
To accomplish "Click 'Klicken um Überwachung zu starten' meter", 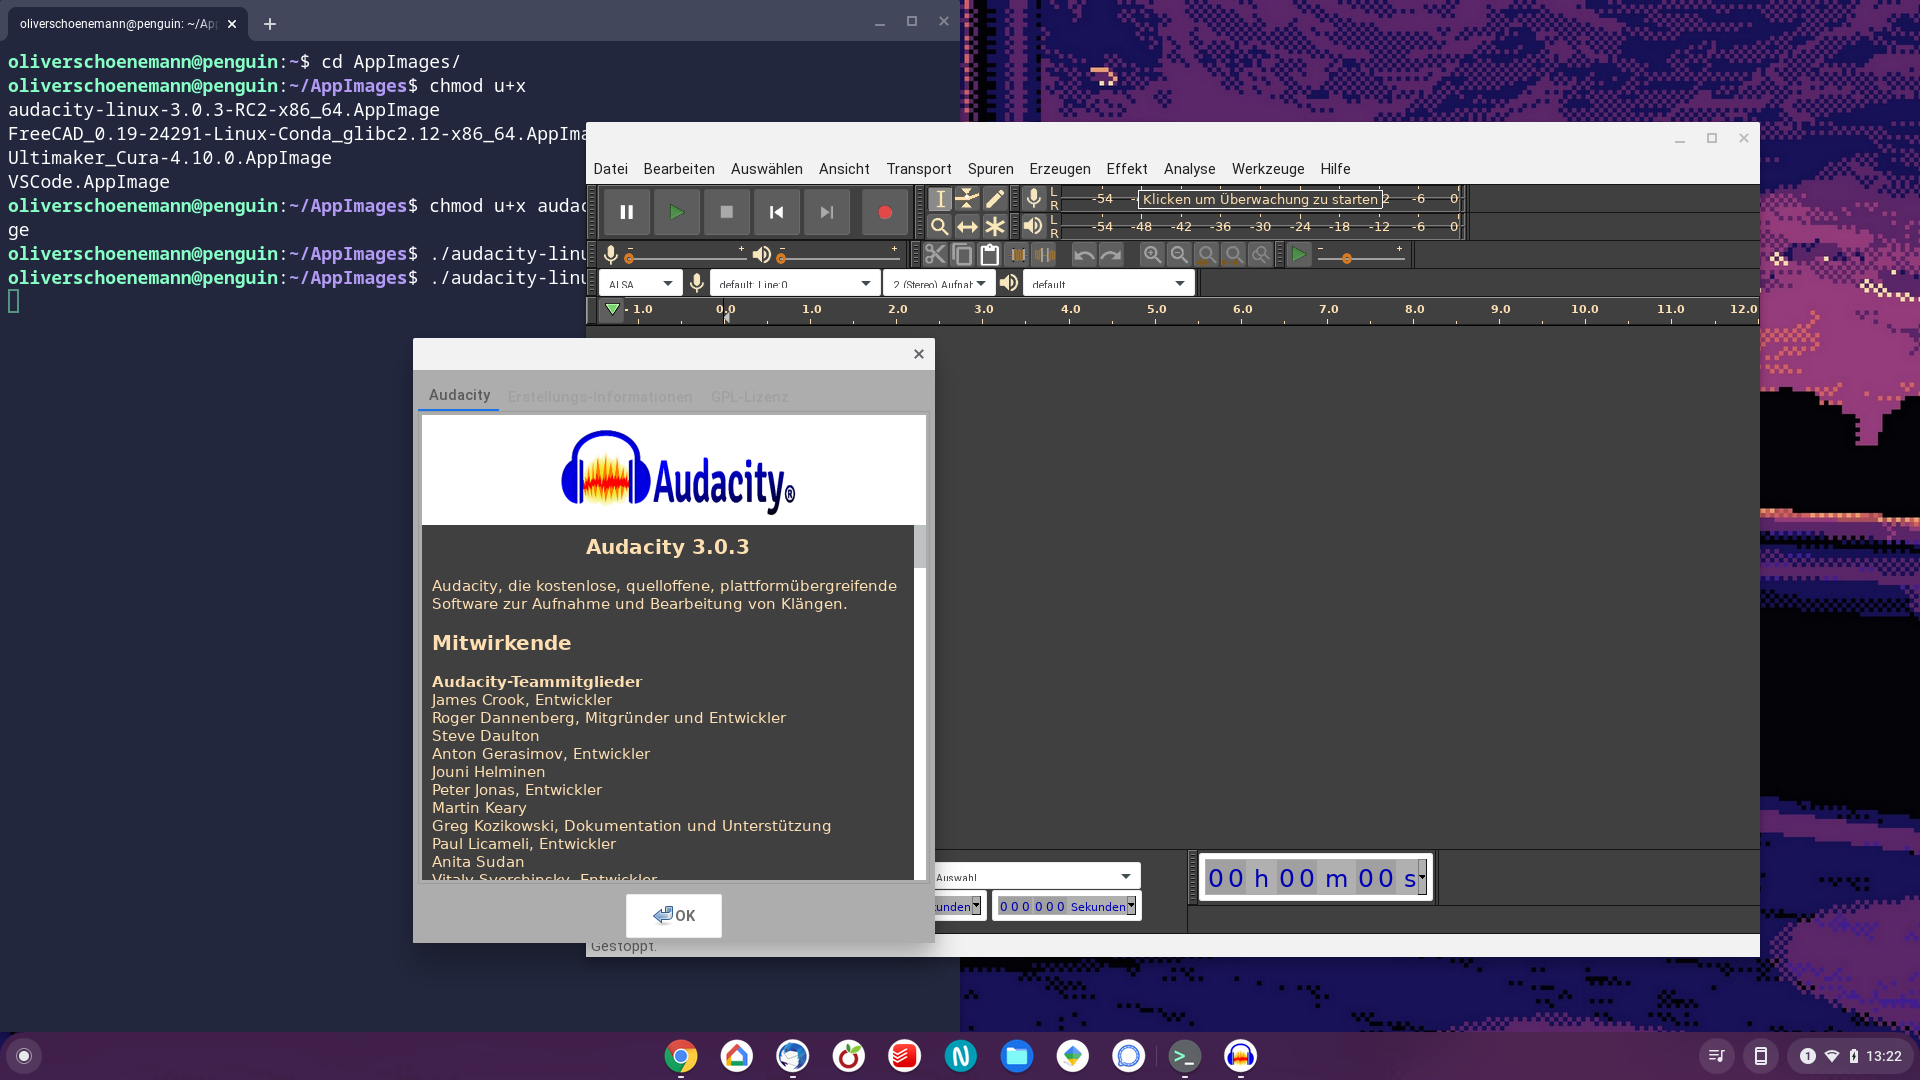I will [x=1260, y=199].
